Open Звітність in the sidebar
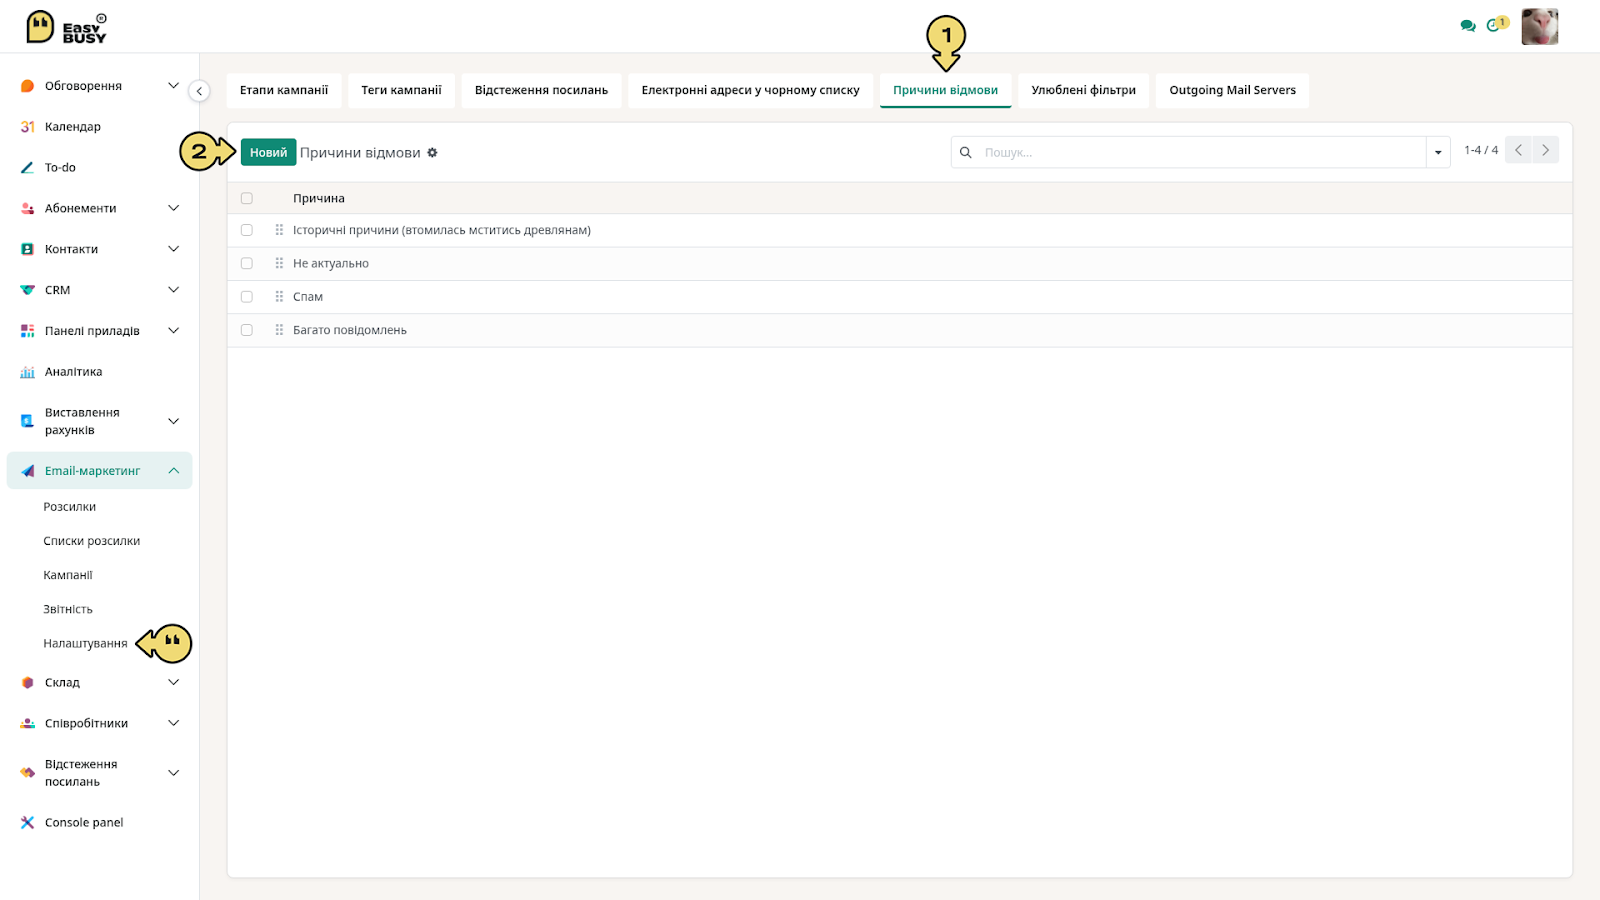1600x900 pixels. (x=68, y=609)
